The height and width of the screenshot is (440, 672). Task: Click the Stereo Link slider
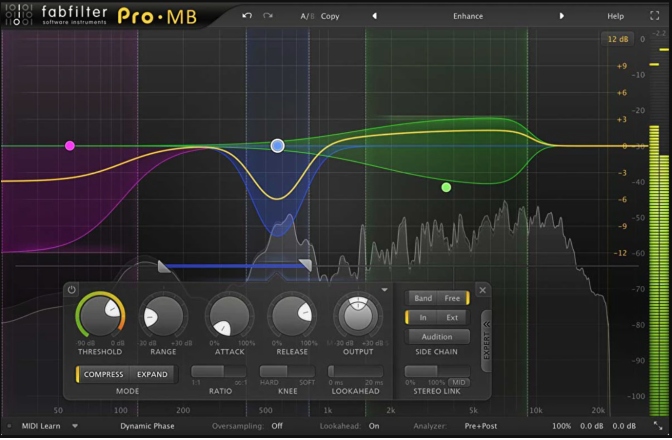tap(437, 371)
